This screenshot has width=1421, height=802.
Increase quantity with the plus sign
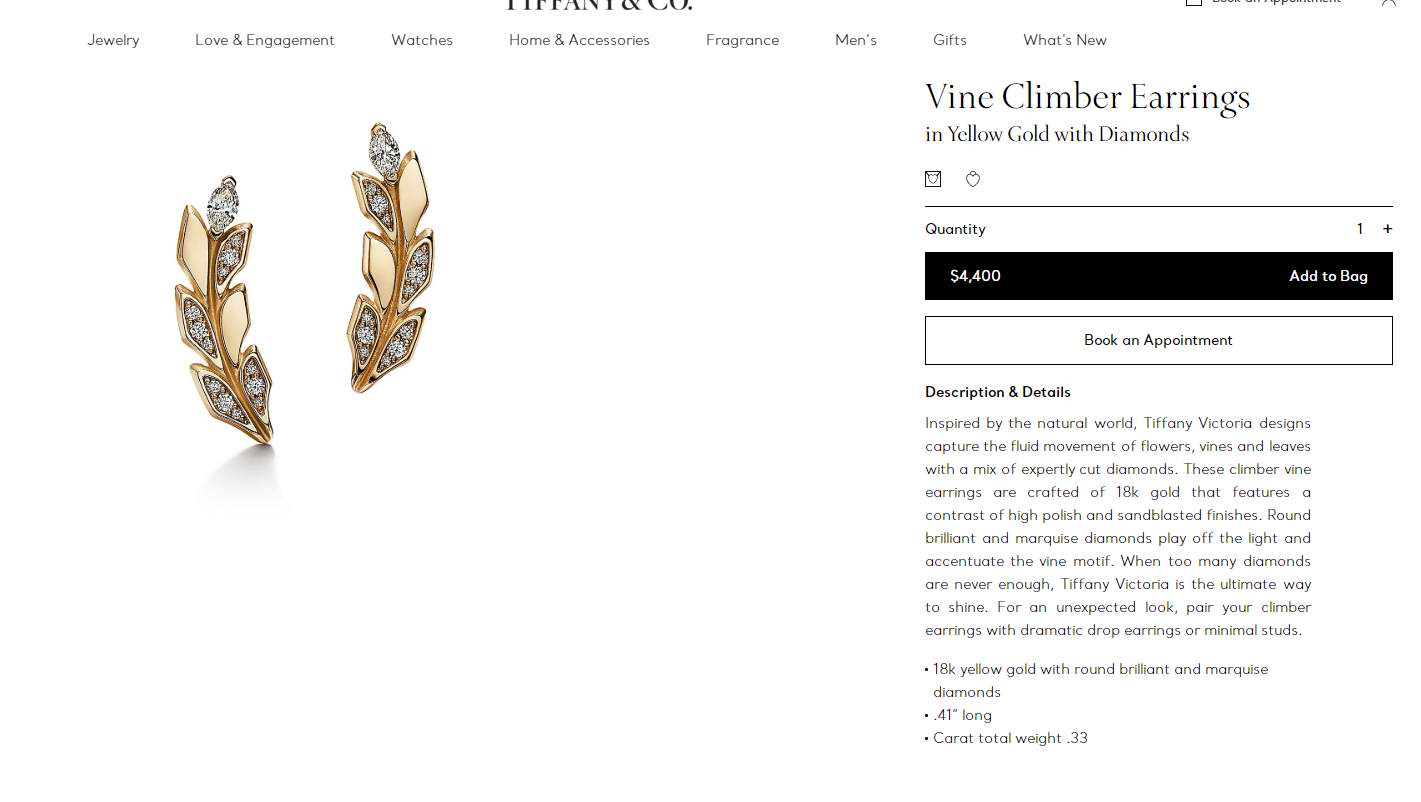click(1387, 229)
